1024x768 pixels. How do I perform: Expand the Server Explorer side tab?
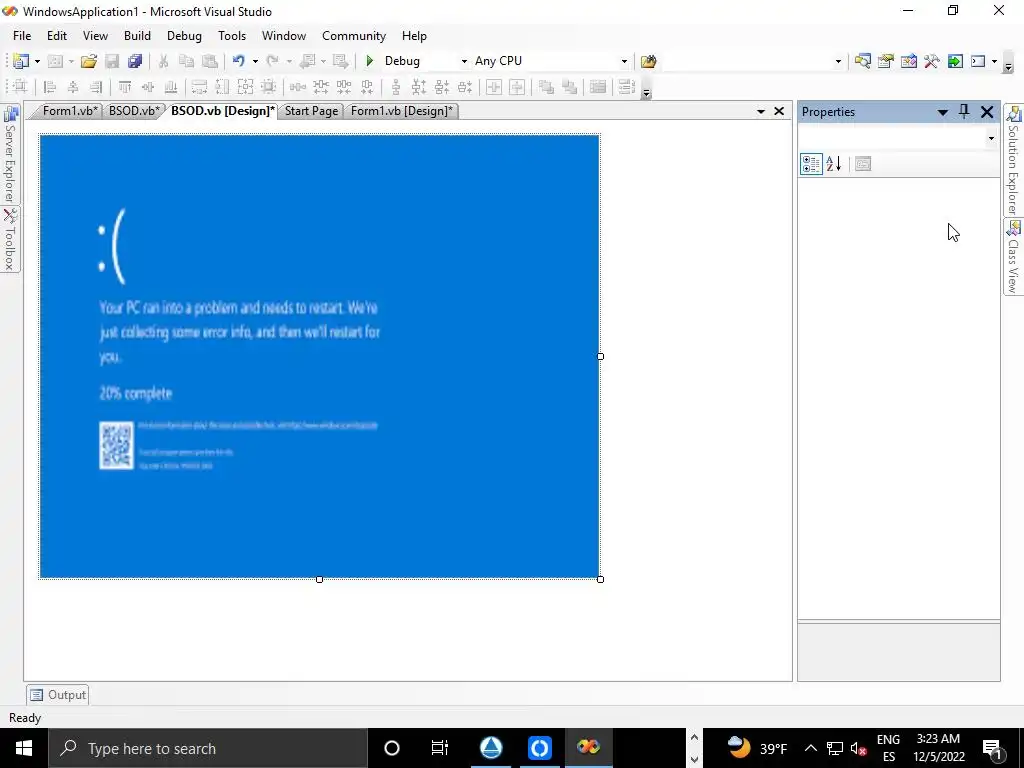pos(10,155)
